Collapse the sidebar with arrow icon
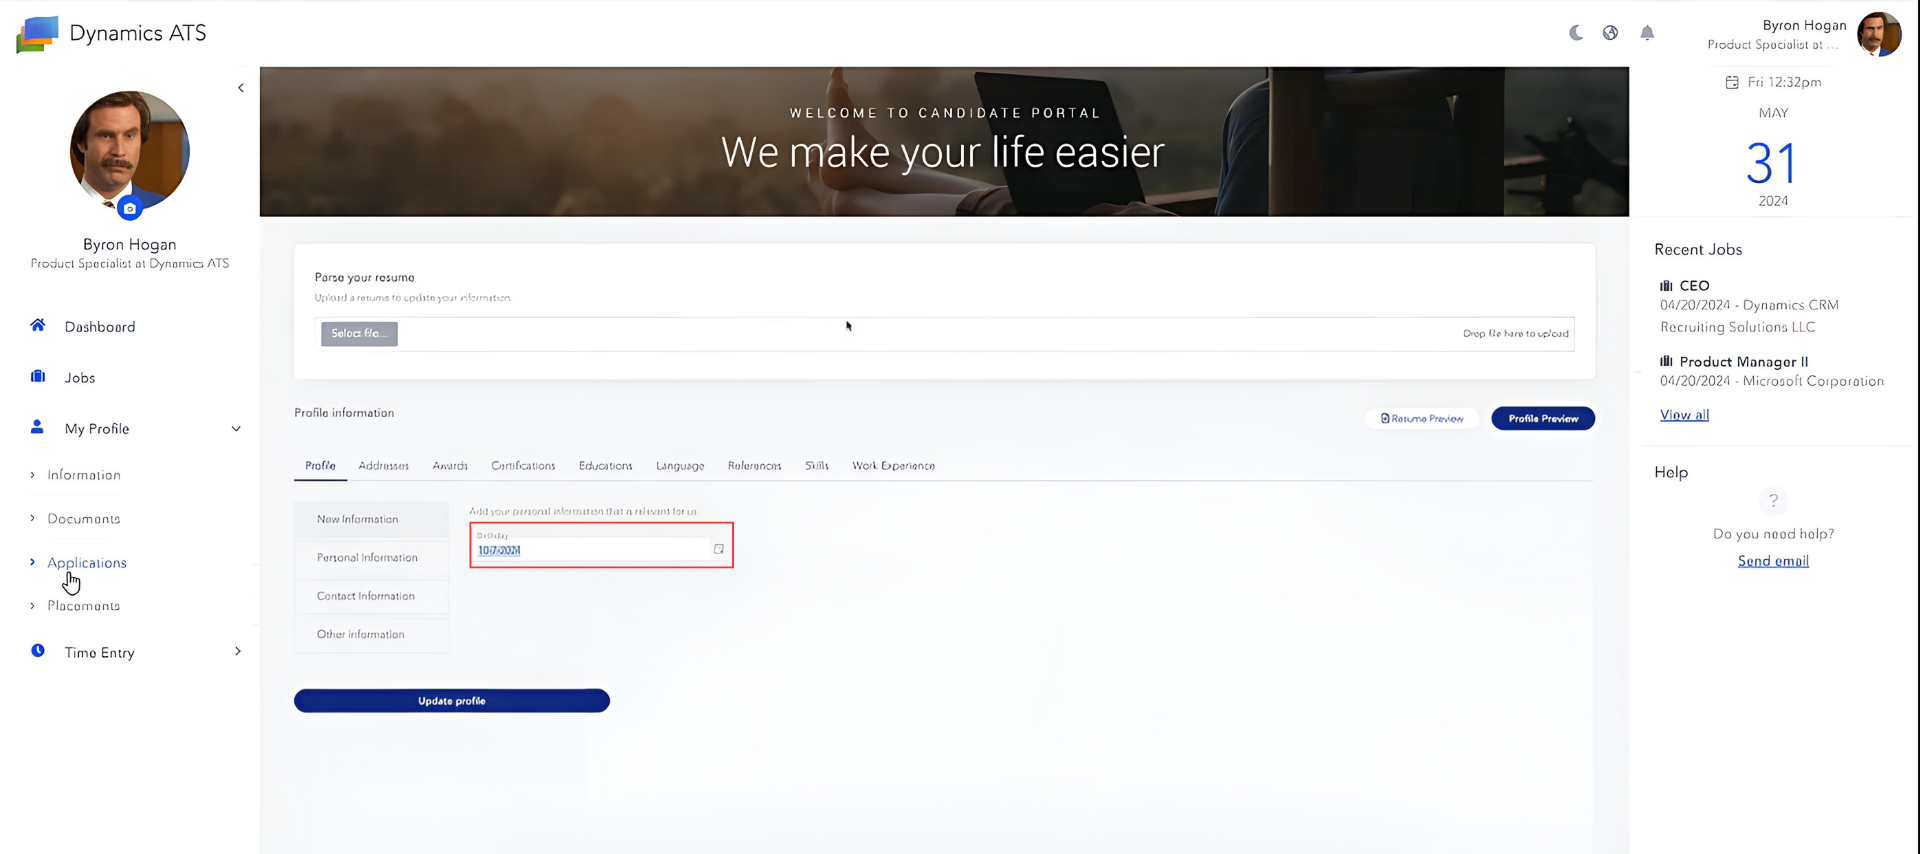The height and width of the screenshot is (854, 1920). click(241, 88)
